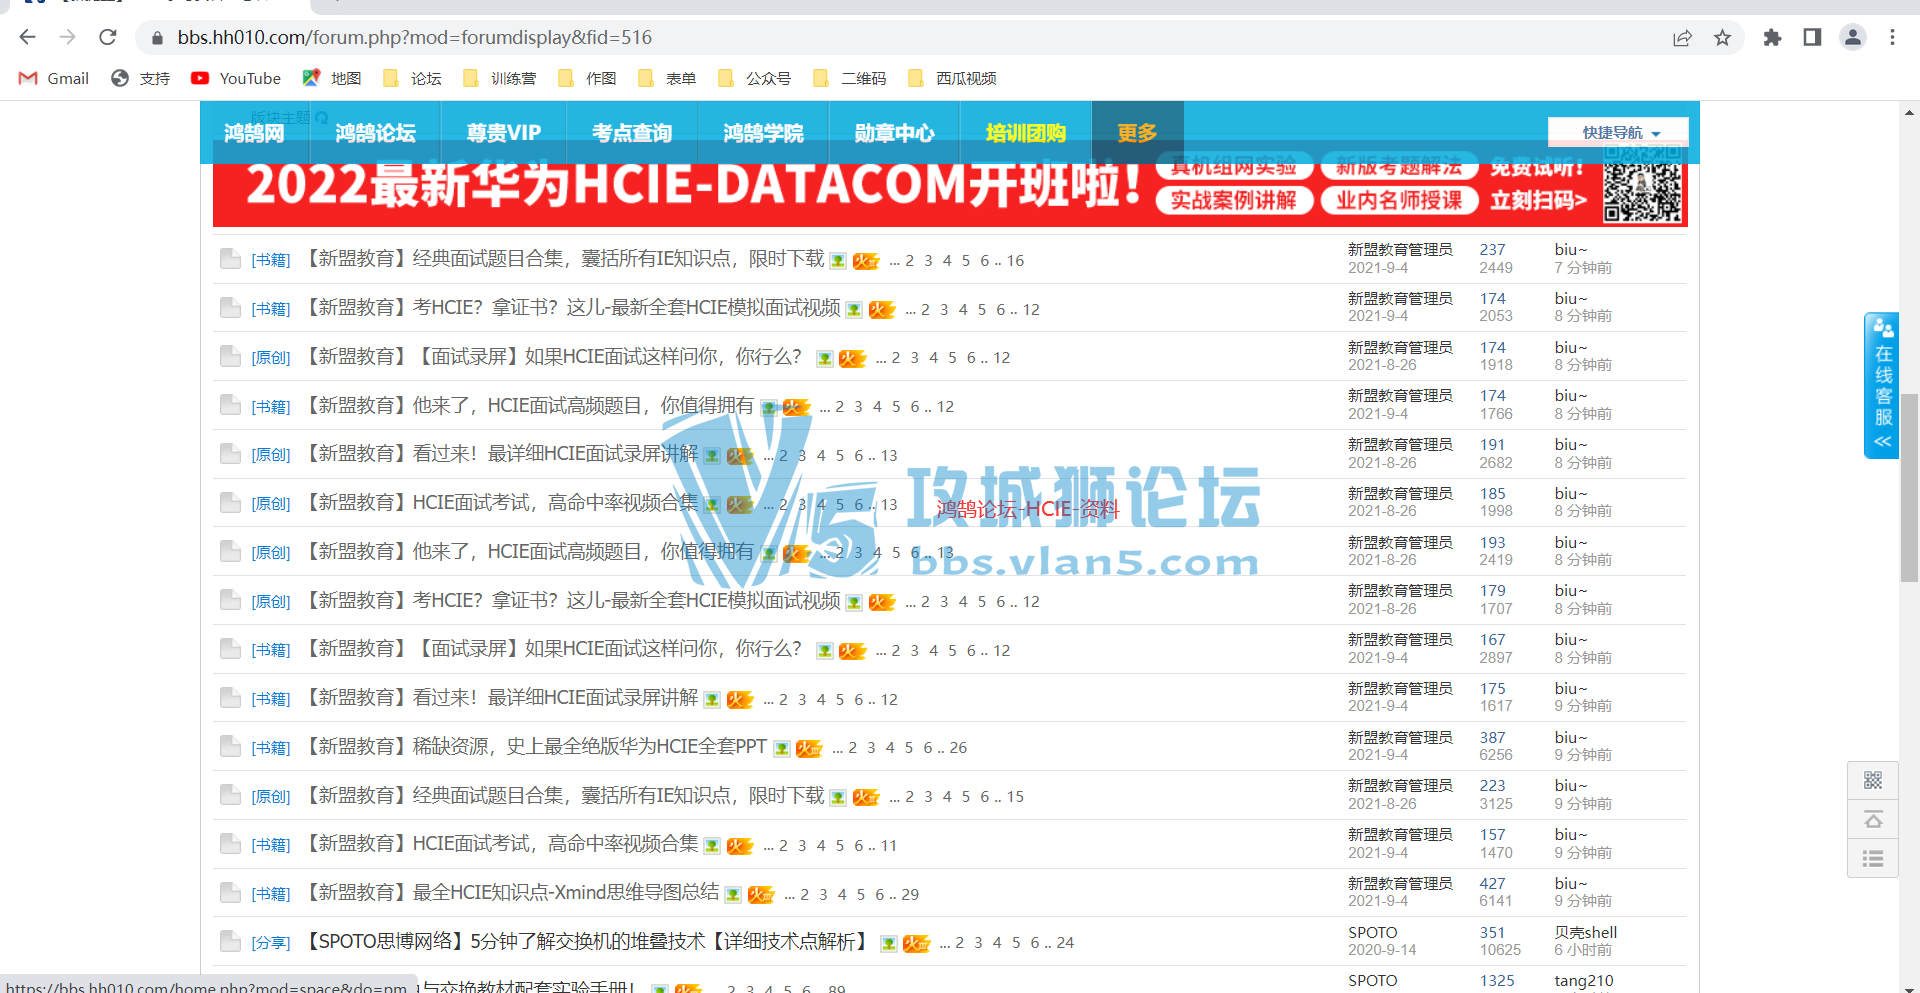Open the 鸿鹄网 nav tab

254,133
